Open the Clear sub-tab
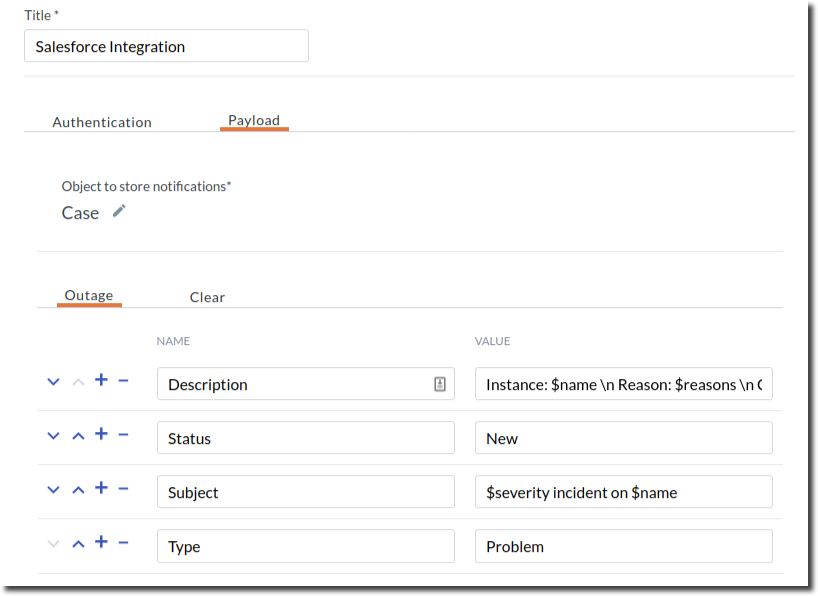Viewport: 818px width, 596px height. 207,297
